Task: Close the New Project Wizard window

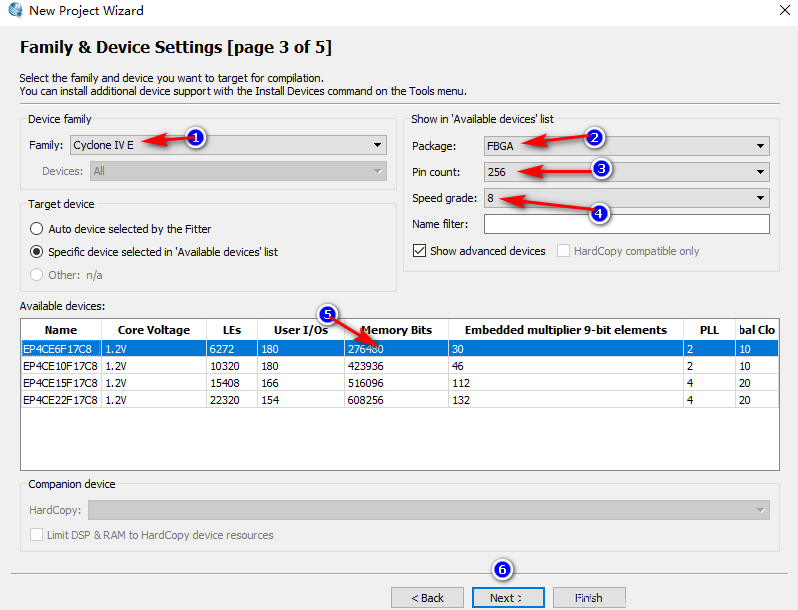Action: coord(781,11)
